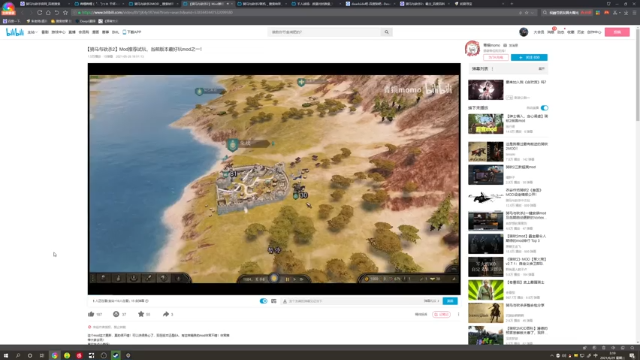This screenshot has width=640, height=360.
Task: Open the pink report button below the video
Action: (441, 314)
